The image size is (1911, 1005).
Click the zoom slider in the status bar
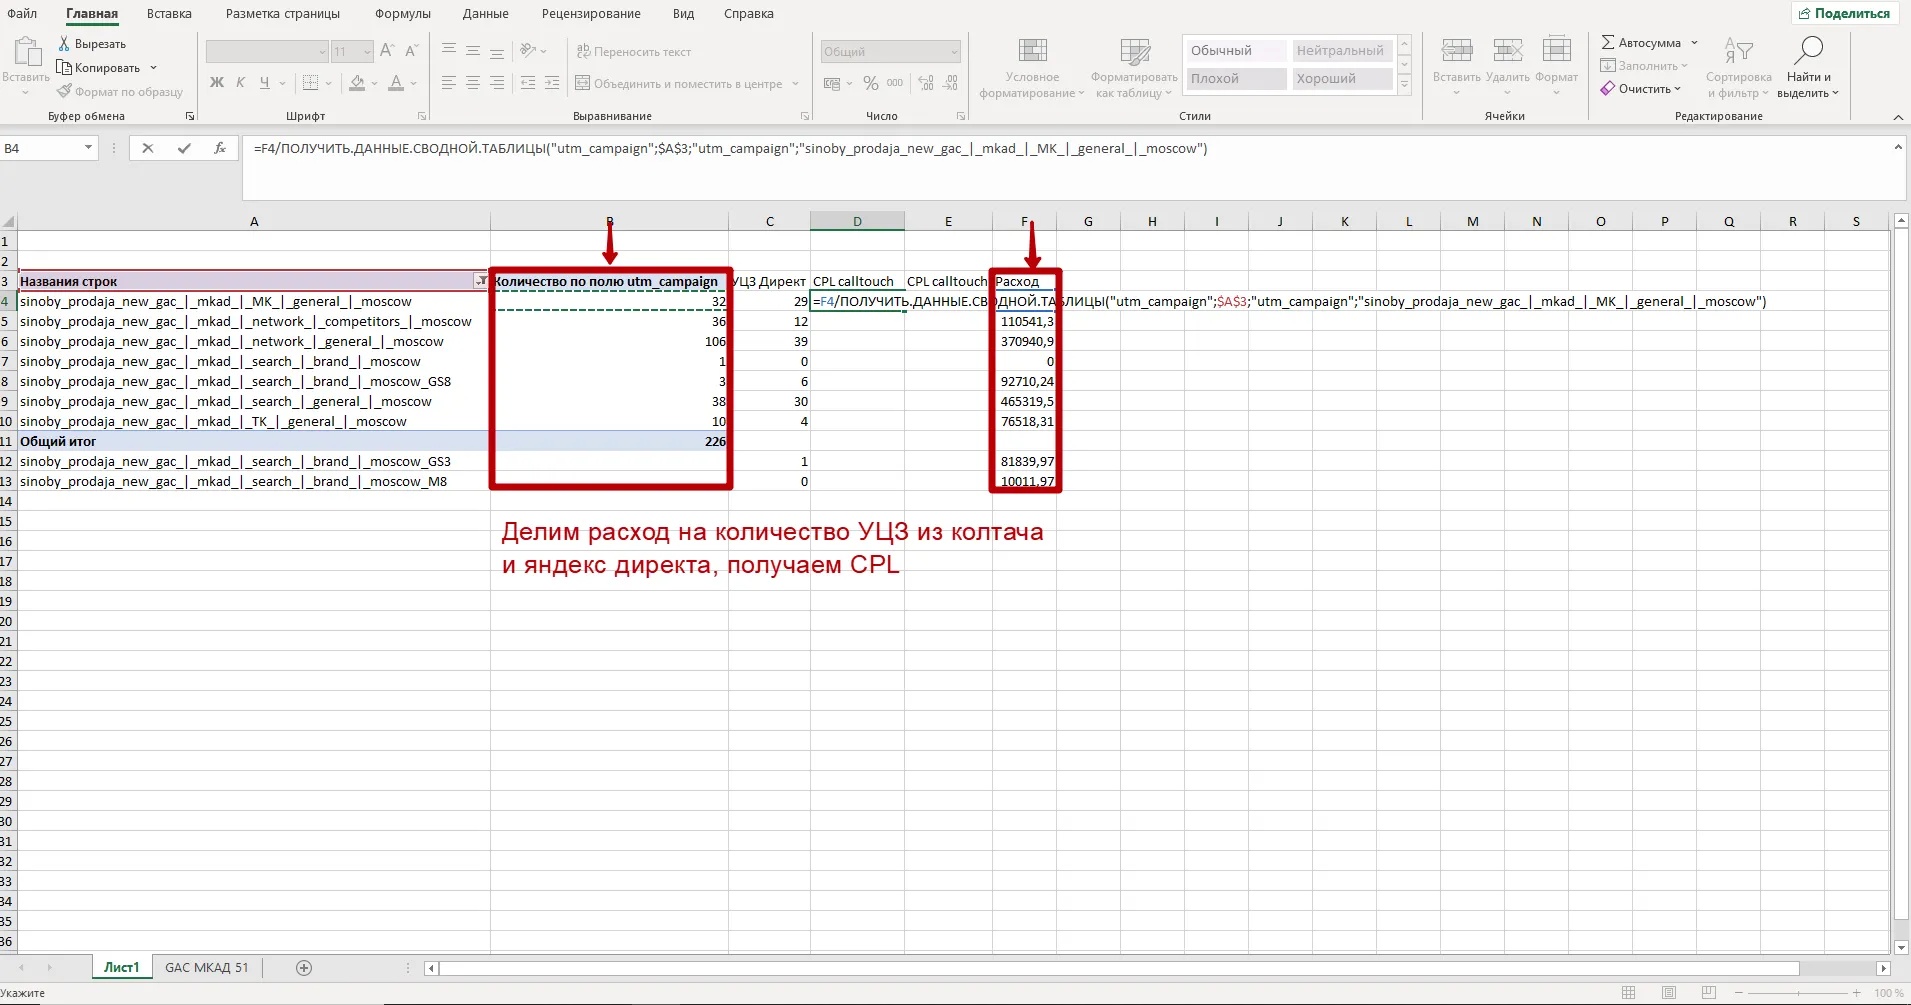pyautogui.click(x=1797, y=992)
